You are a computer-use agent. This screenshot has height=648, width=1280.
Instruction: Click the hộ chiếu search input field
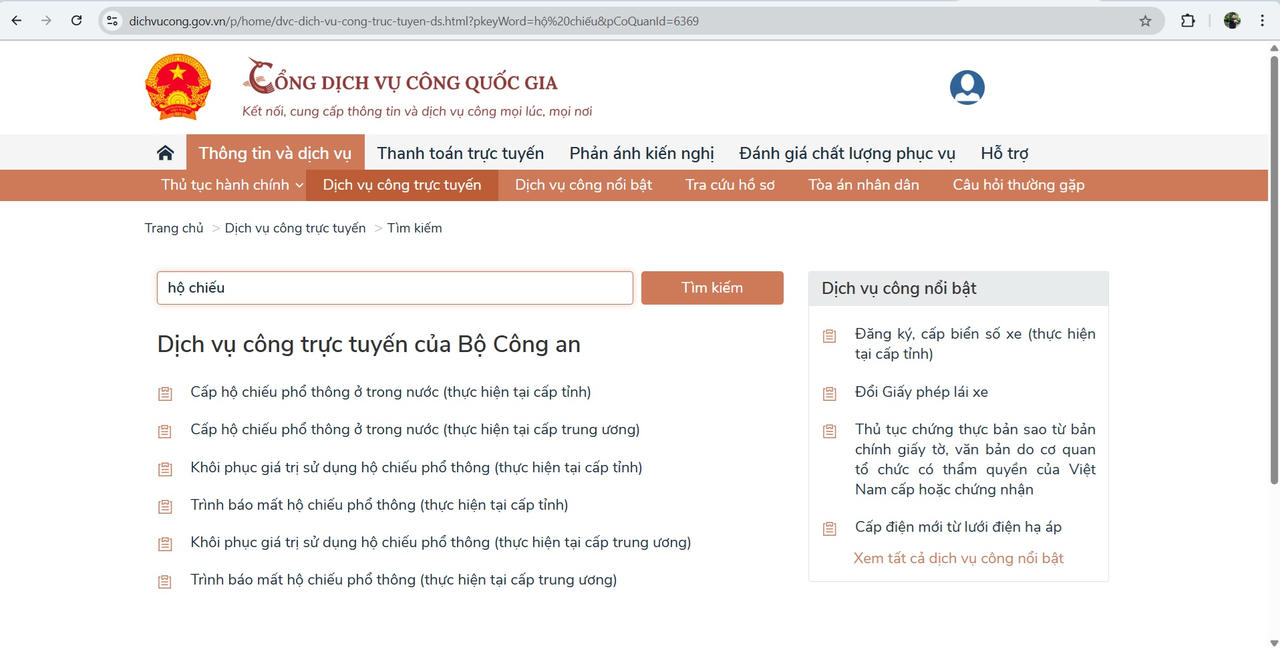(x=394, y=288)
